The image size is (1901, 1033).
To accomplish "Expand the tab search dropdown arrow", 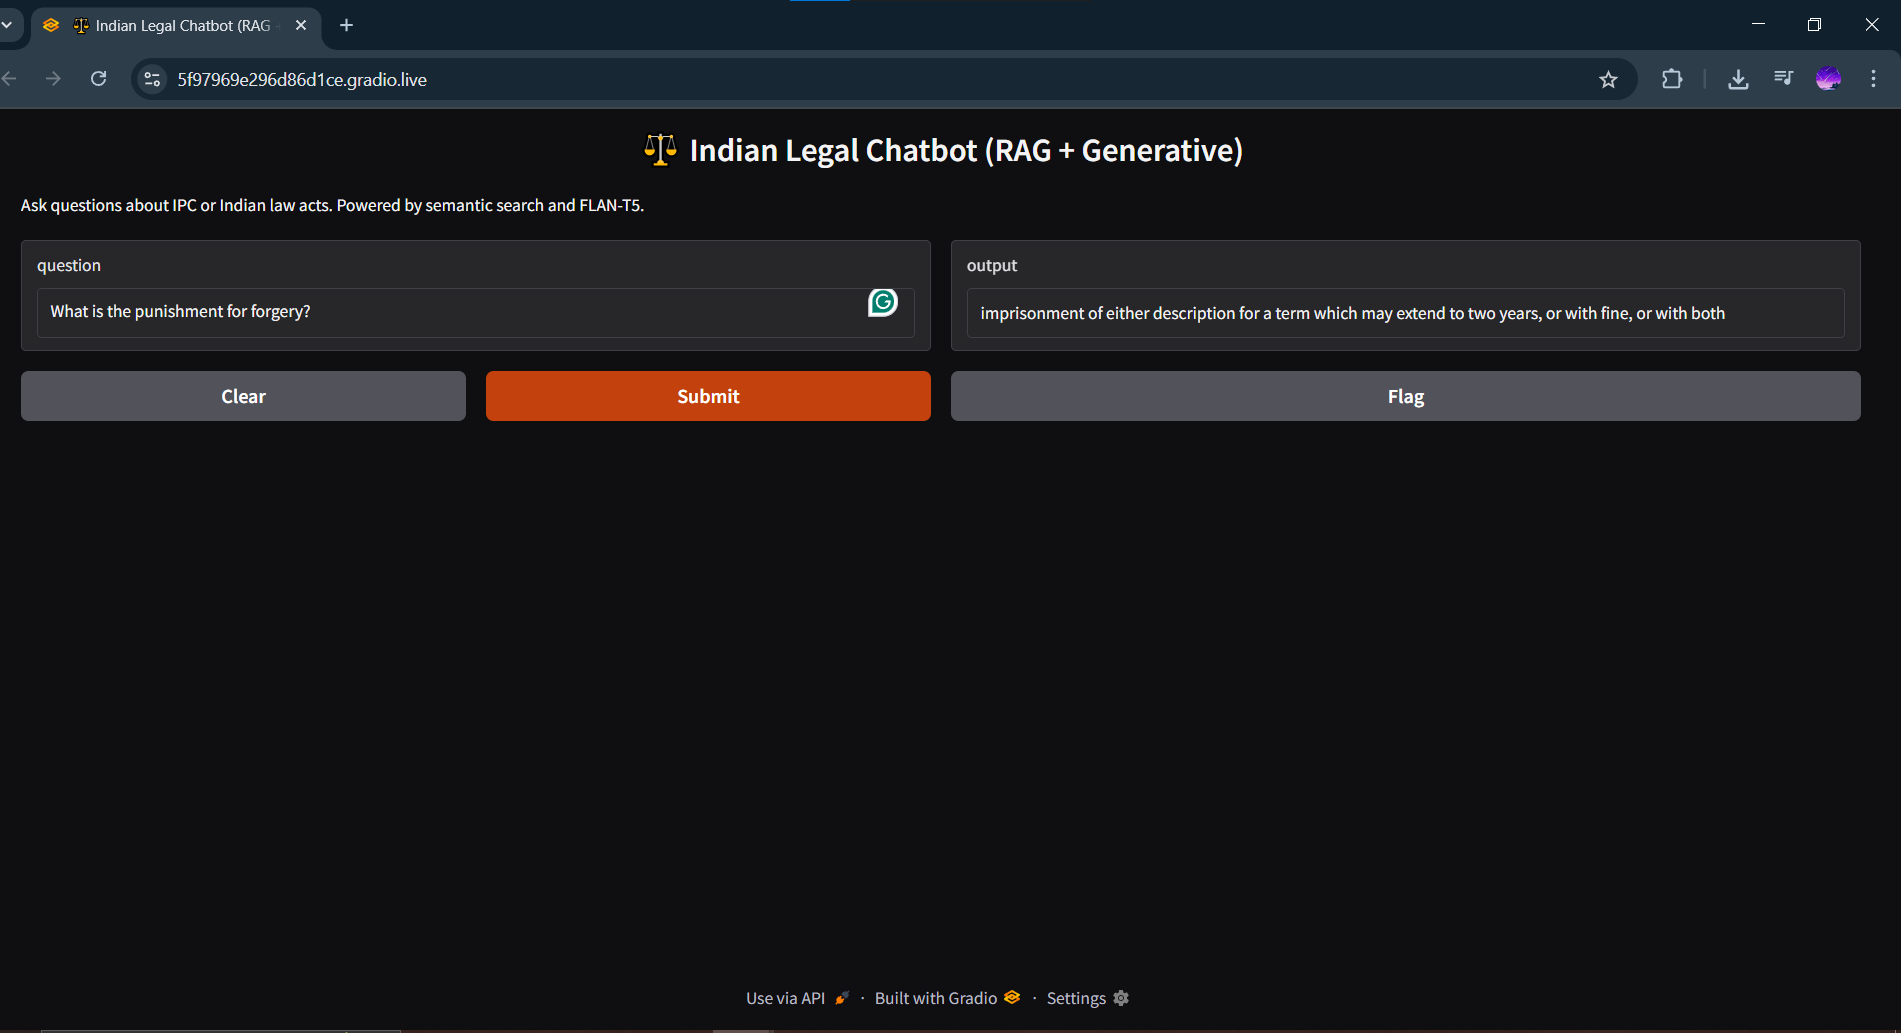I will (x=7, y=25).
